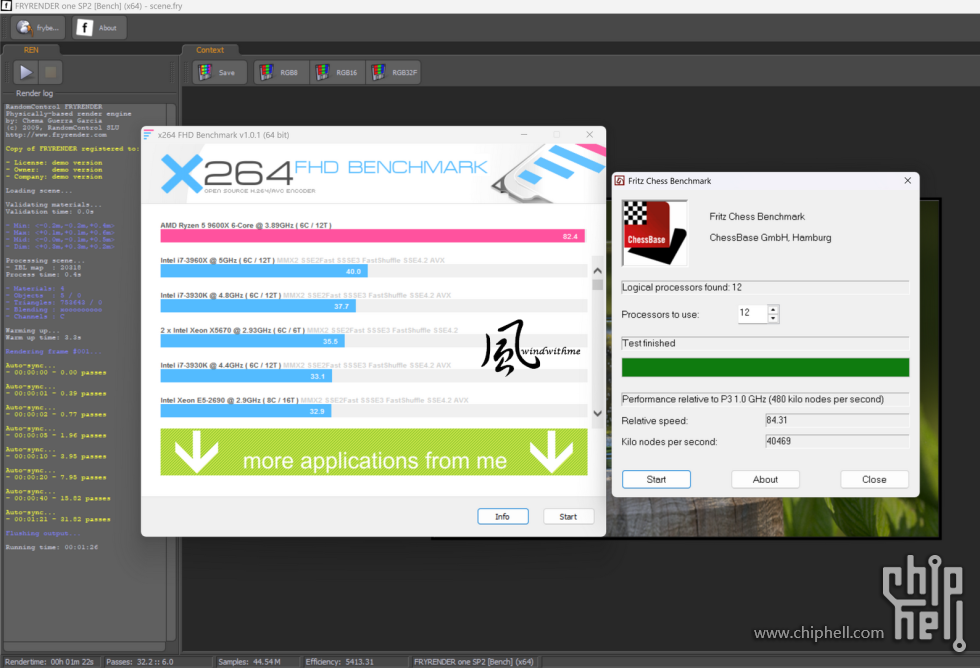Screen dimensions: 980x668
Task: Start rendering with the play button
Action: 26,72
